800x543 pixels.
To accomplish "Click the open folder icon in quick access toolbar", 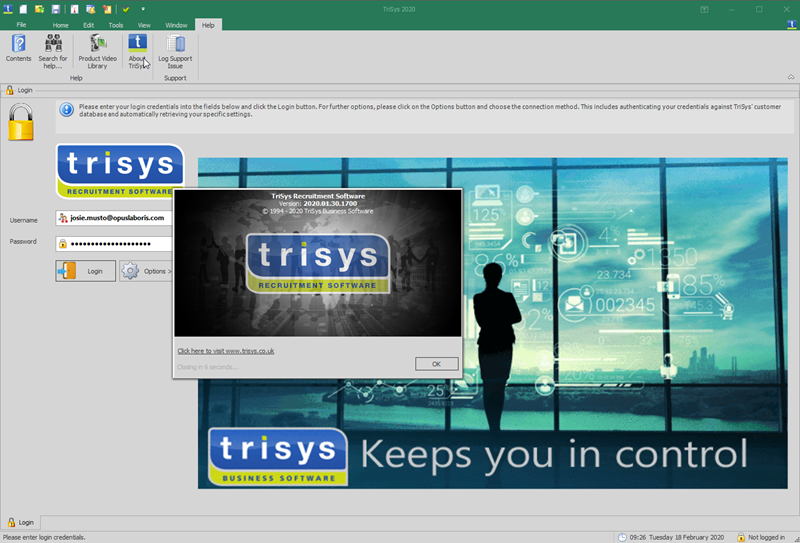I will pos(39,9).
